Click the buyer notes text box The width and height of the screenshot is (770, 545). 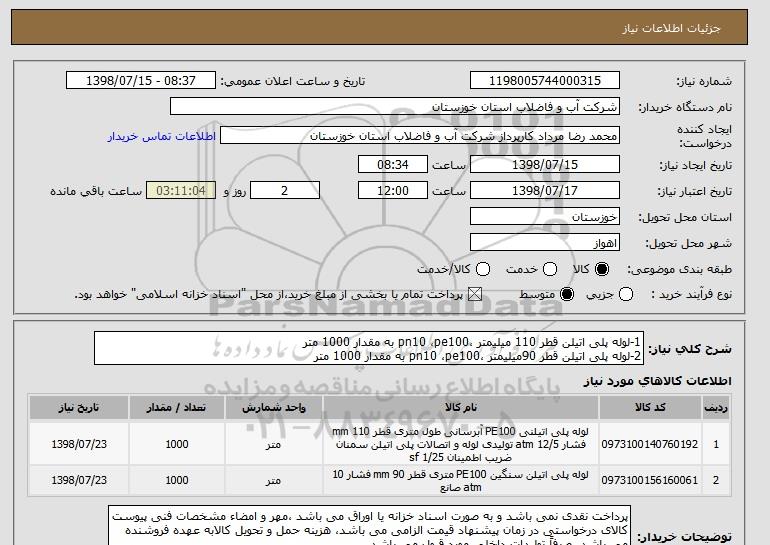coord(369,525)
